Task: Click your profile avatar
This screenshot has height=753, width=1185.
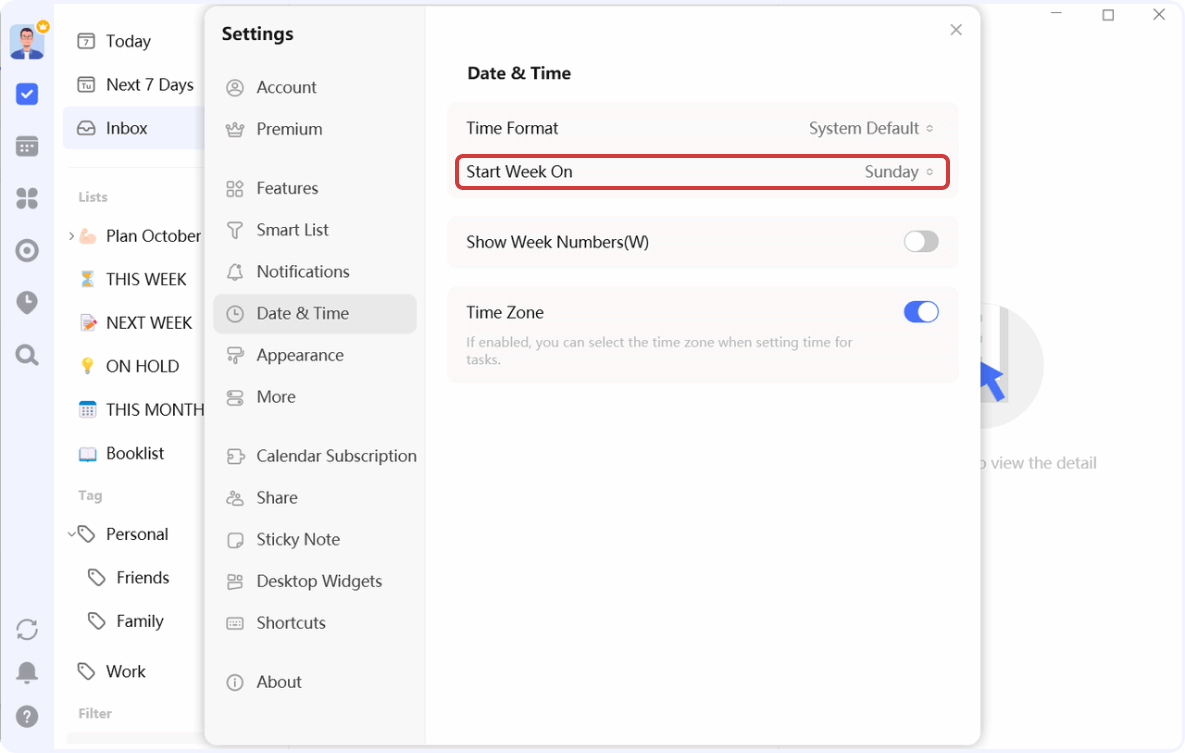Action: tap(26, 40)
